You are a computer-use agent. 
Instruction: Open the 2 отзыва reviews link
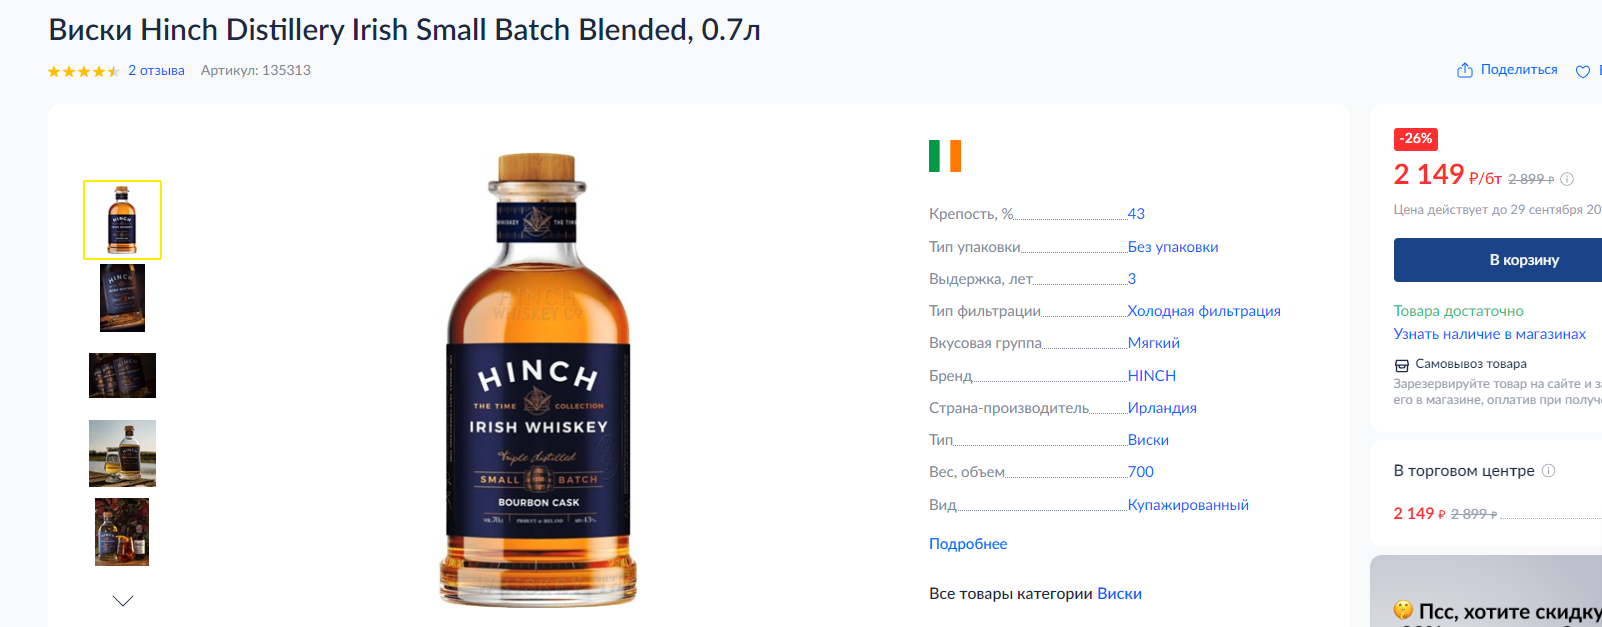[156, 71]
